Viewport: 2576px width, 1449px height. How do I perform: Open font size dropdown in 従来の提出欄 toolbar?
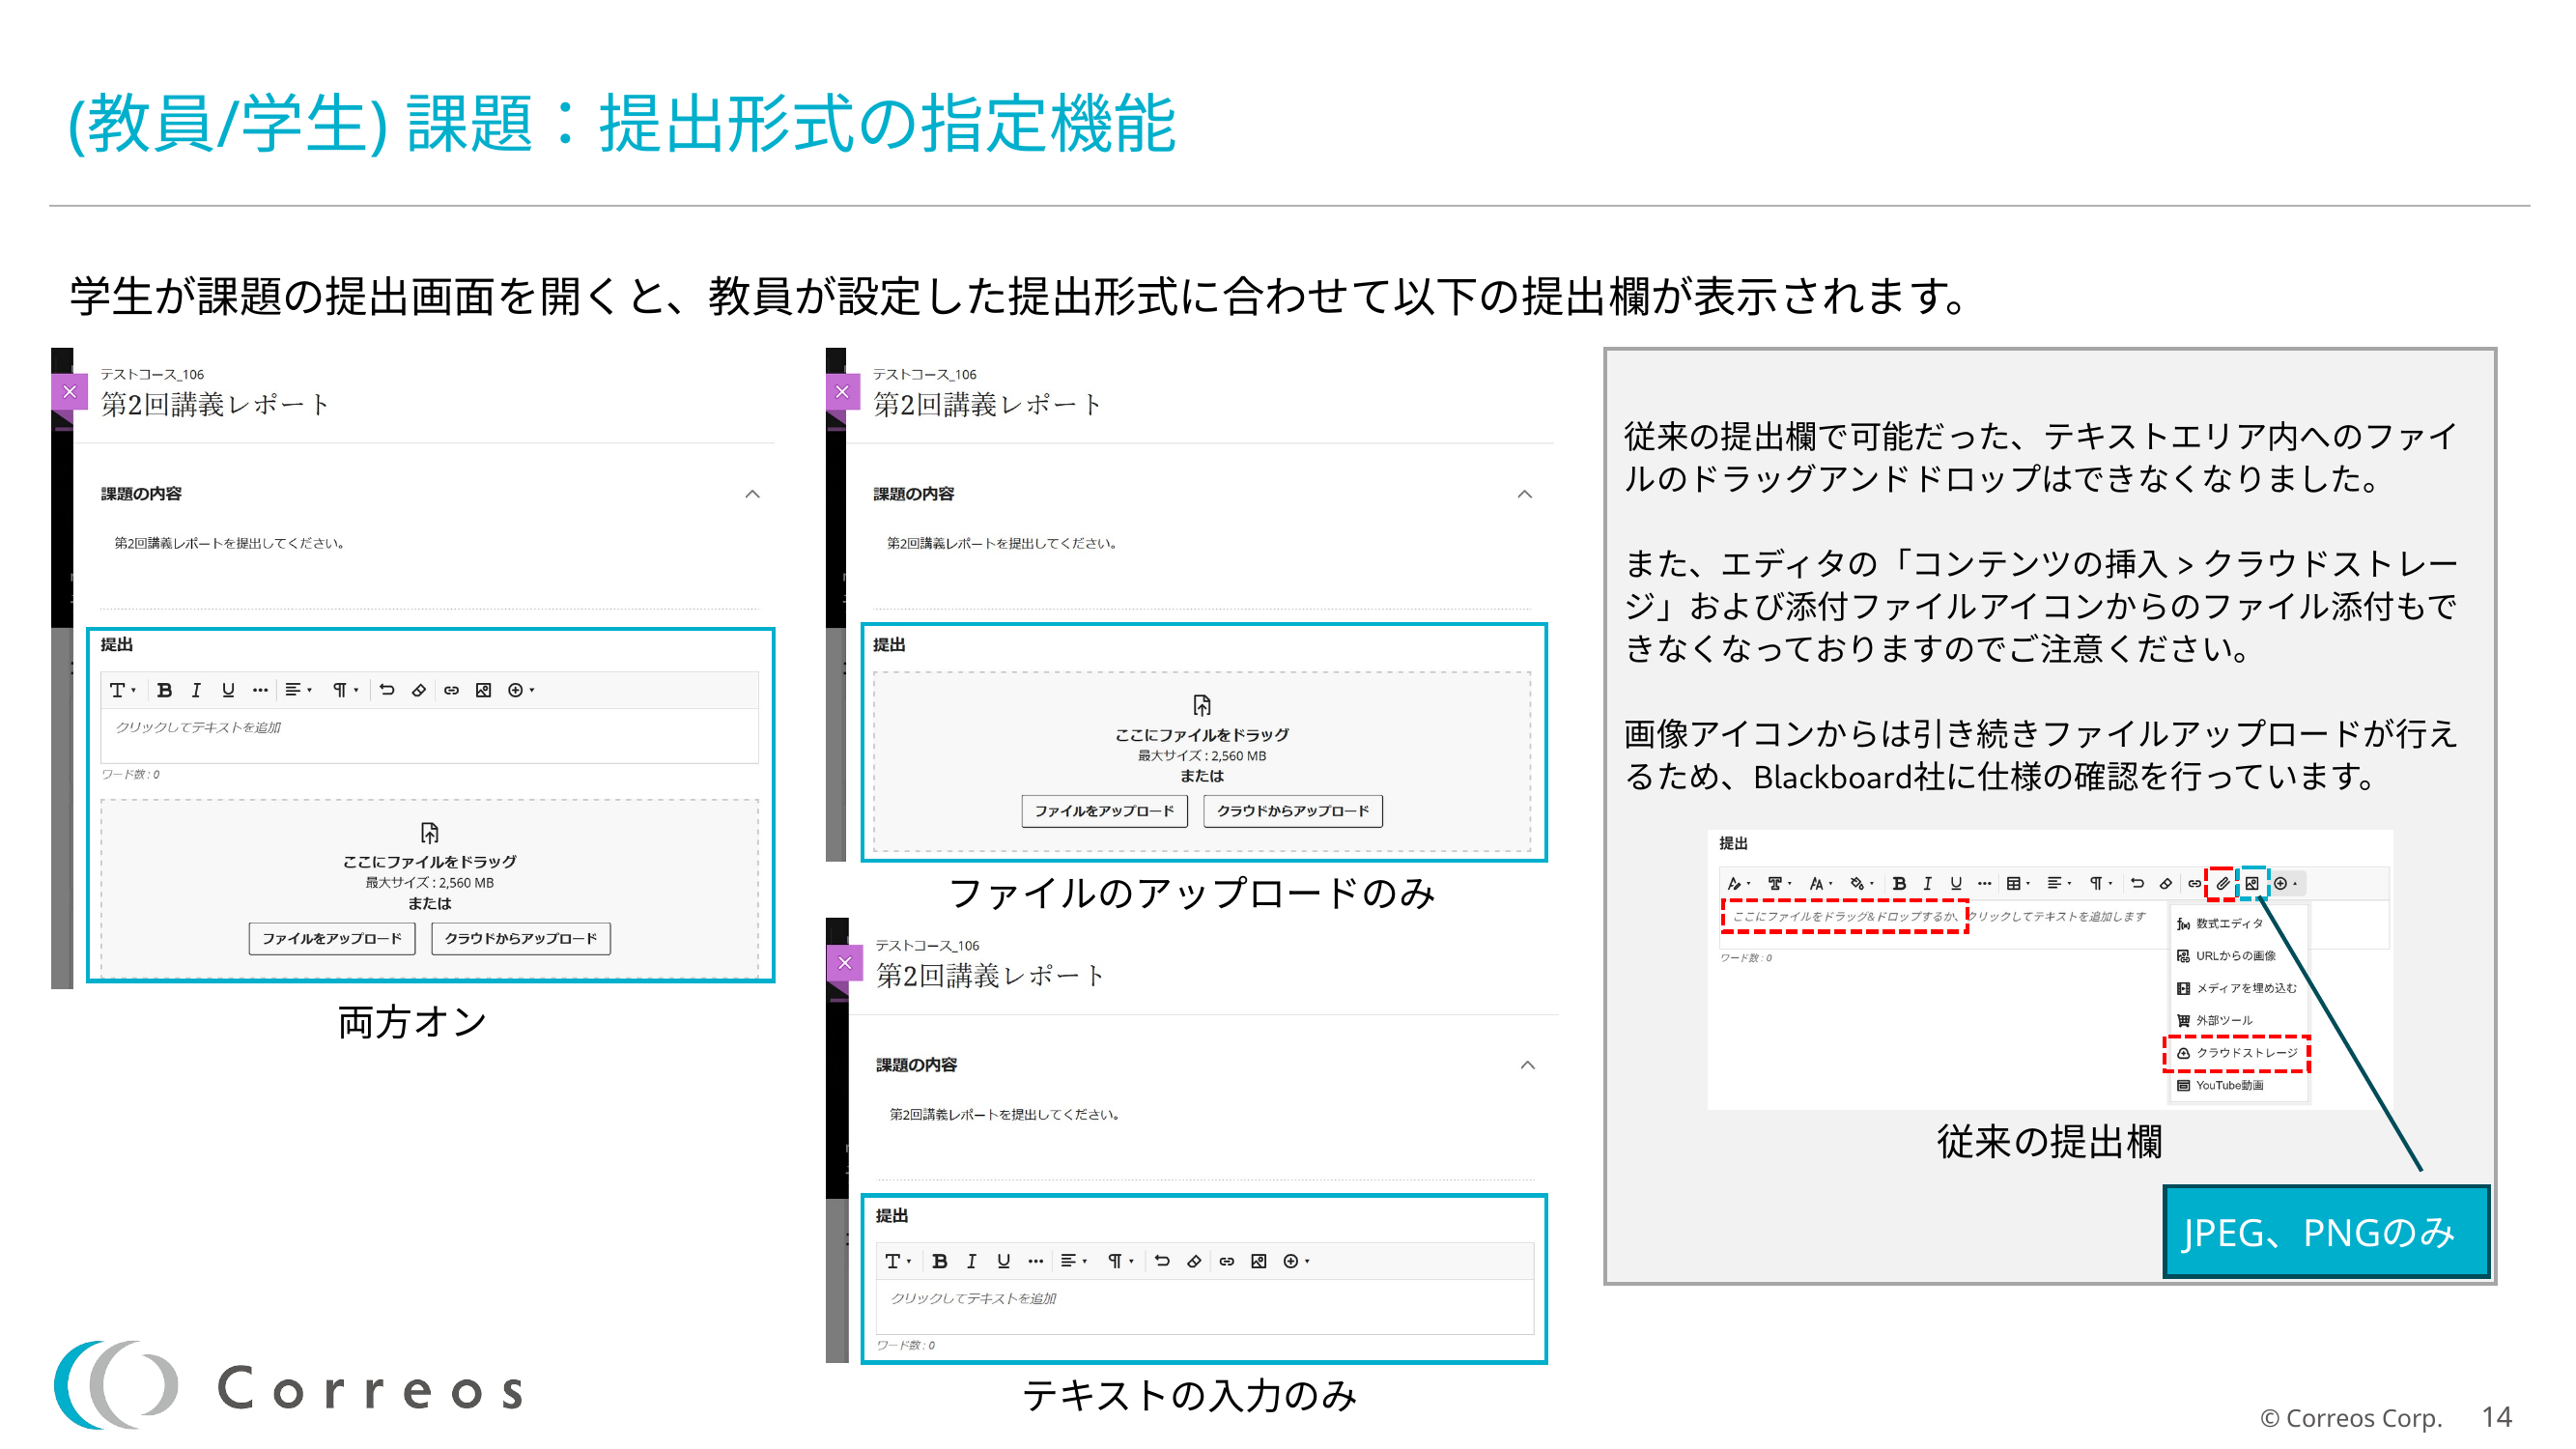(1821, 883)
